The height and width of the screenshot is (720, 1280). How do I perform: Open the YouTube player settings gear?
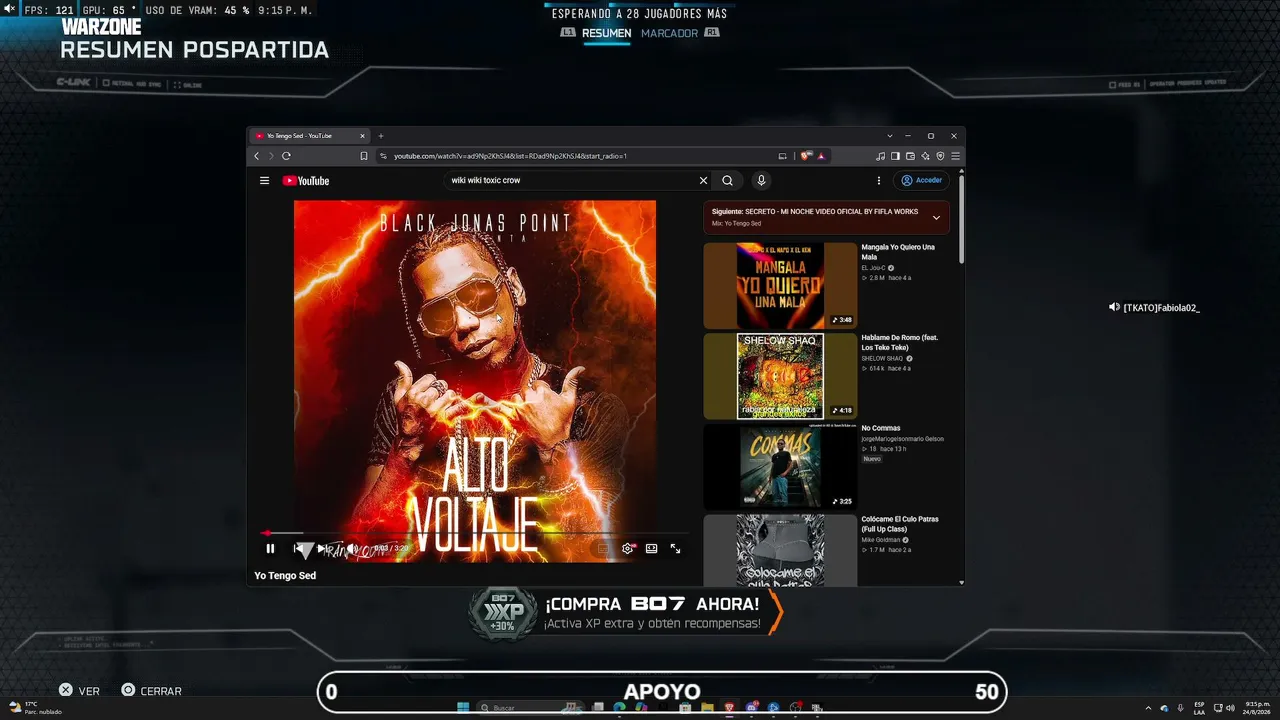628,548
